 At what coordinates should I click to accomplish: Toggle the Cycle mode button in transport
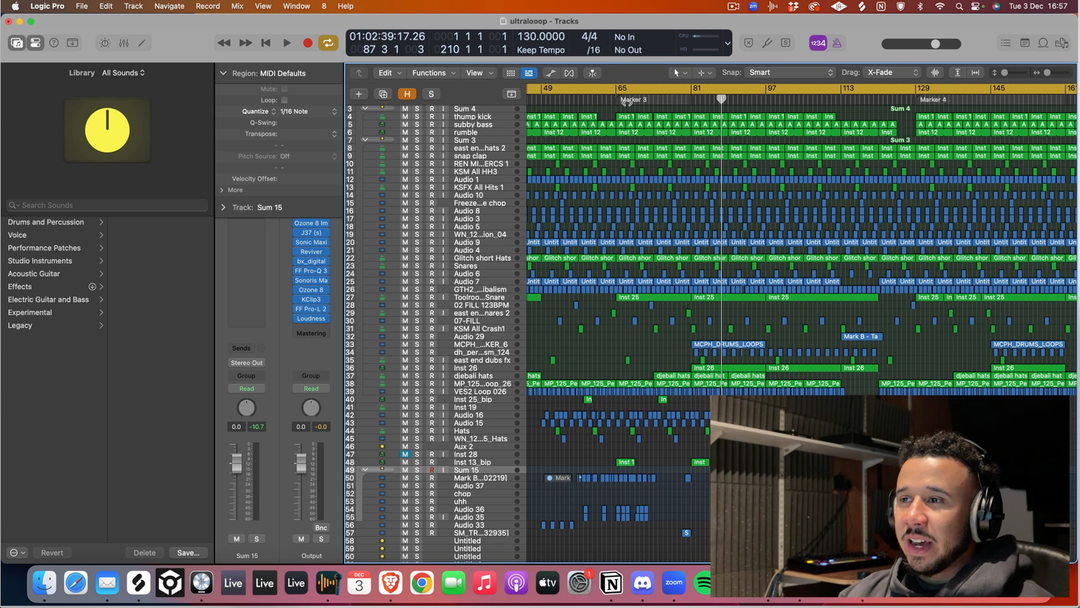coord(328,43)
